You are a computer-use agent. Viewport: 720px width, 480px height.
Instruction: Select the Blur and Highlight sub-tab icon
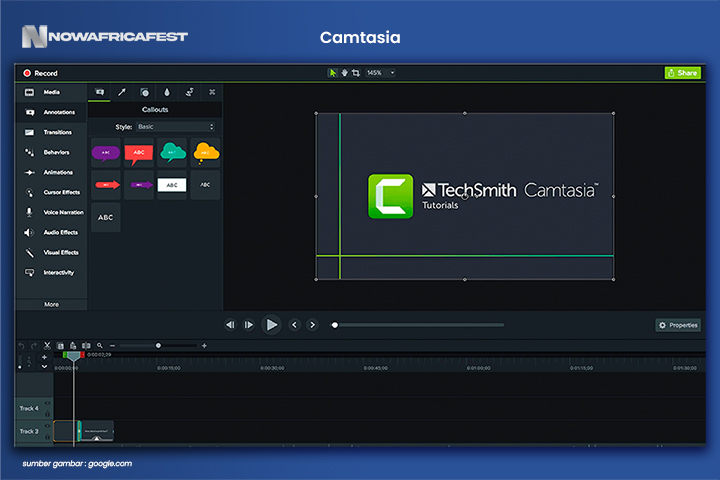167,92
